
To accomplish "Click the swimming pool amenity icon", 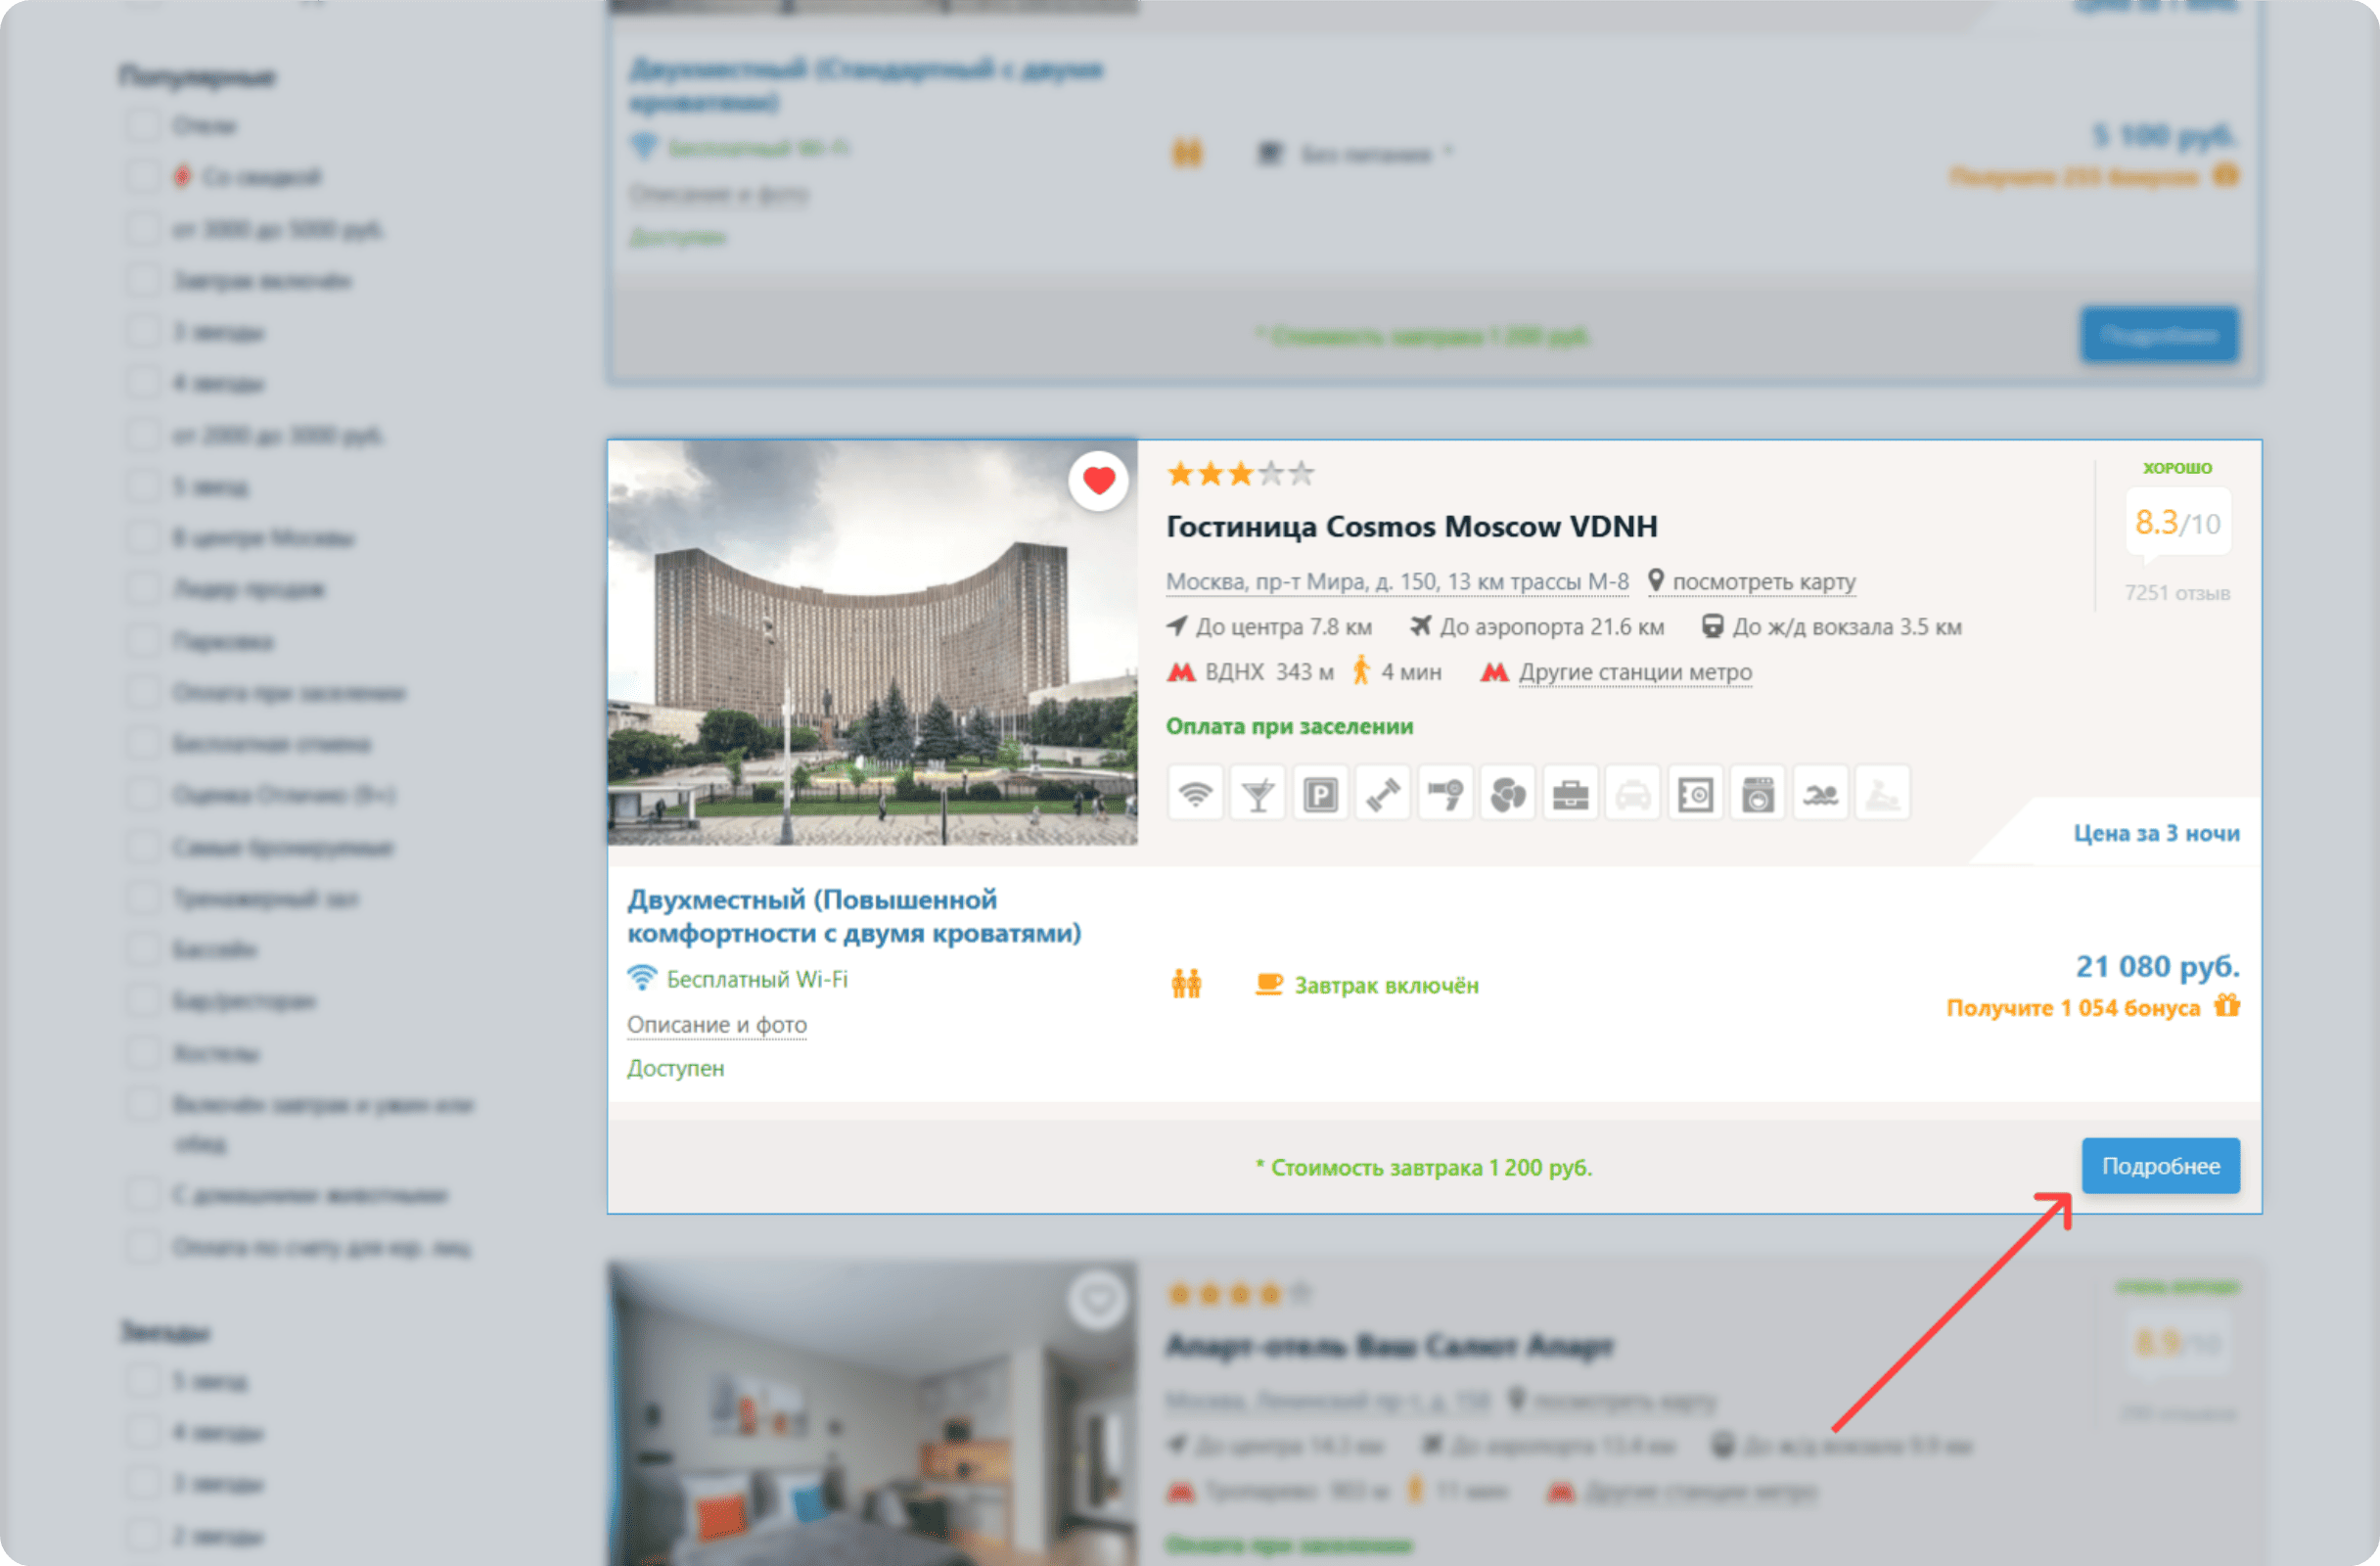I will (x=1820, y=795).
